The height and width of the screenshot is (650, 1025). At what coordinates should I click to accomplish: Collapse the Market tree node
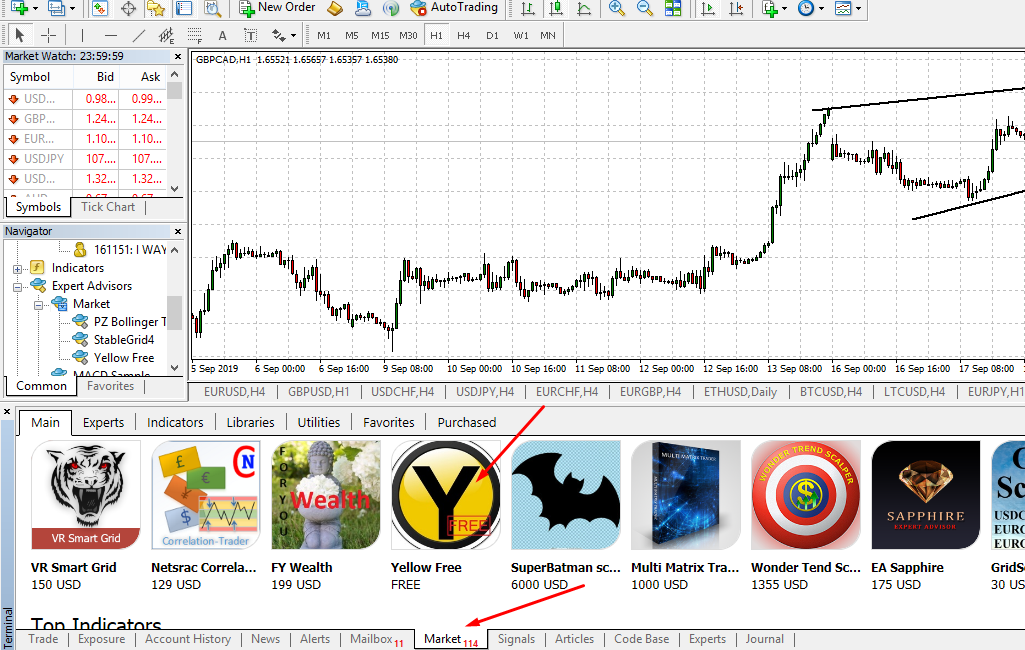(x=38, y=305)
